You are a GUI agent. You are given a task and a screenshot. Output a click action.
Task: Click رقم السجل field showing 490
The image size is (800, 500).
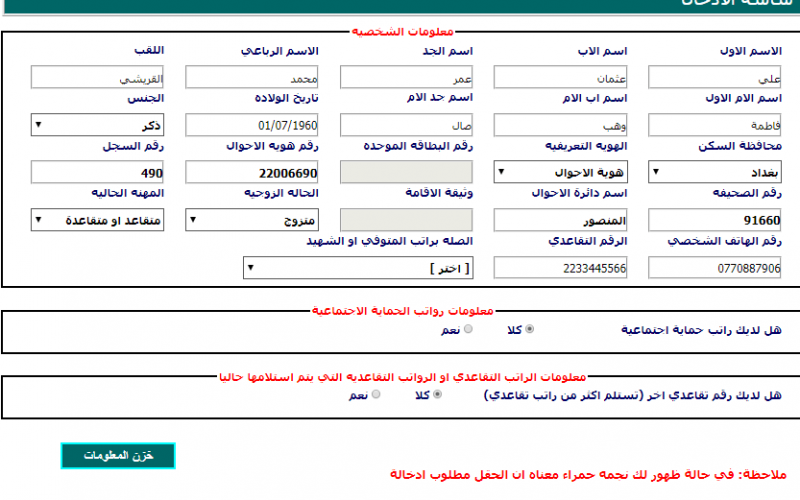[x=97, y=172]
